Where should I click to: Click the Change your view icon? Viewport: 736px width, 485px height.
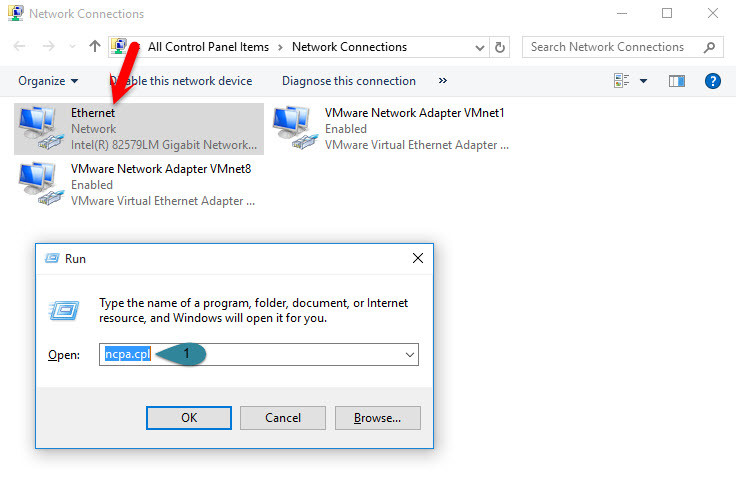[x=621, y=81]
